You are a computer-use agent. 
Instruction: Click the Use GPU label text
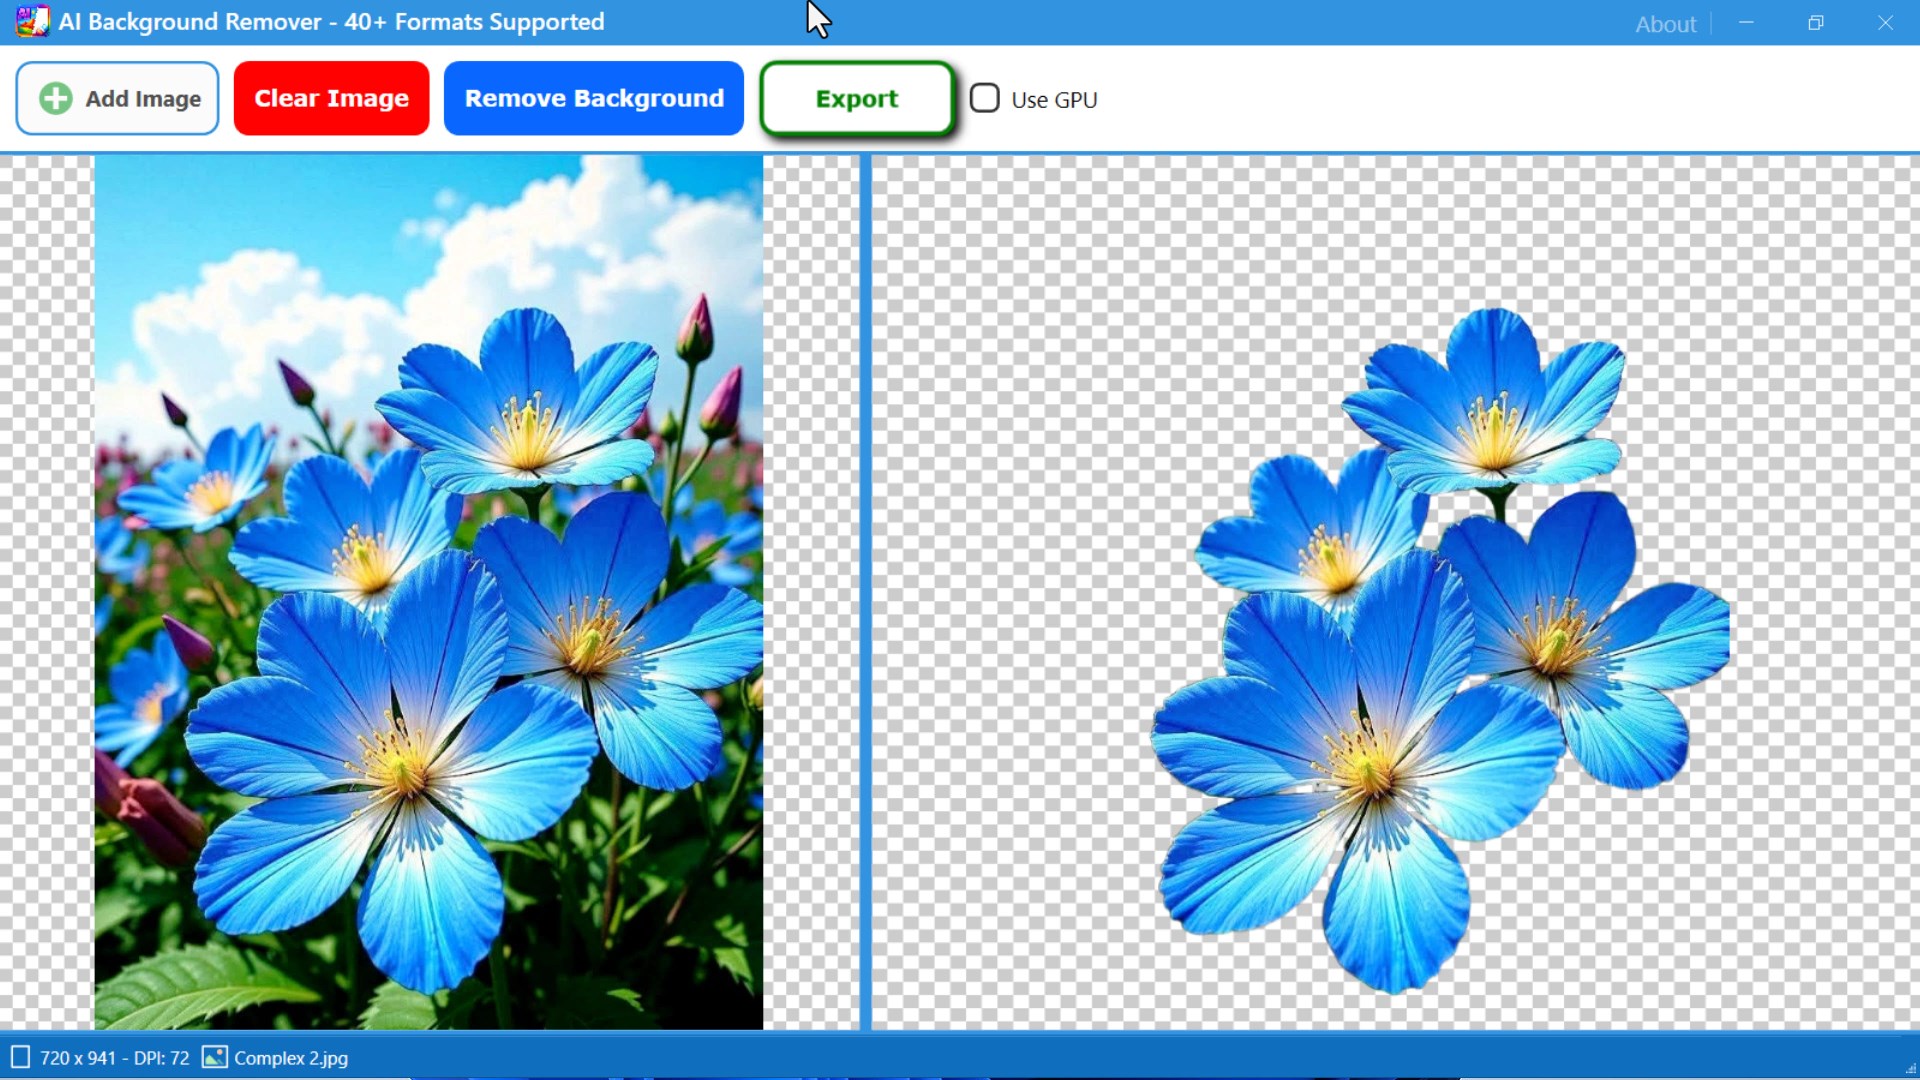[x=1054, y=100]
